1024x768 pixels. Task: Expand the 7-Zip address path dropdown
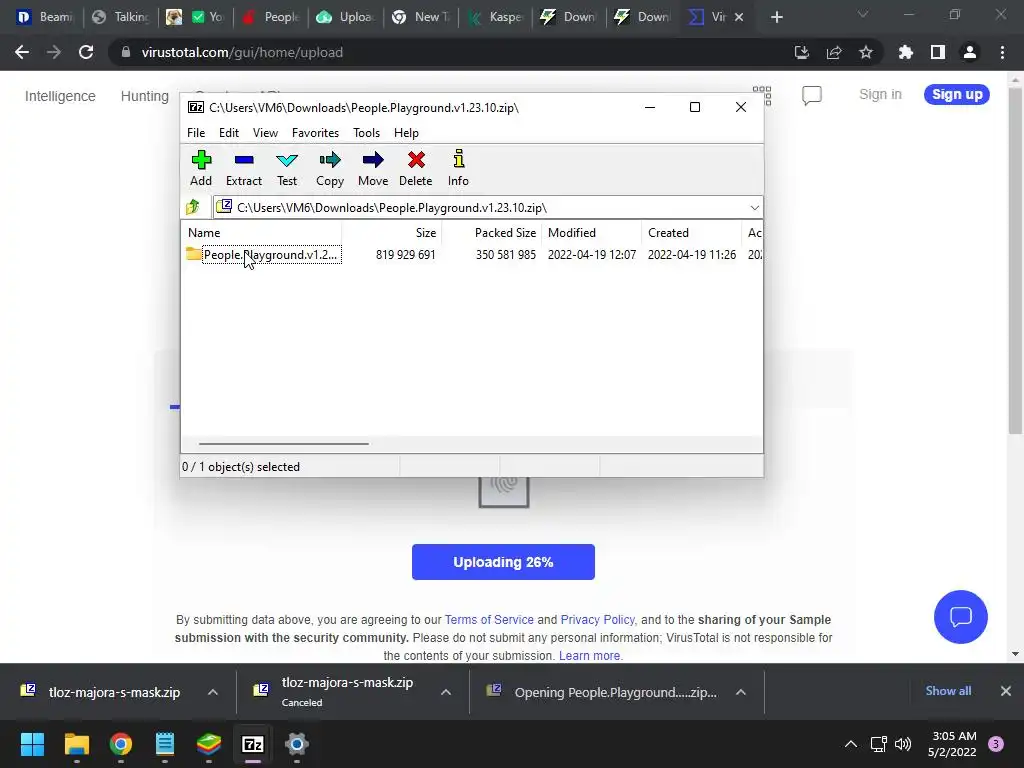coord(754,208)
